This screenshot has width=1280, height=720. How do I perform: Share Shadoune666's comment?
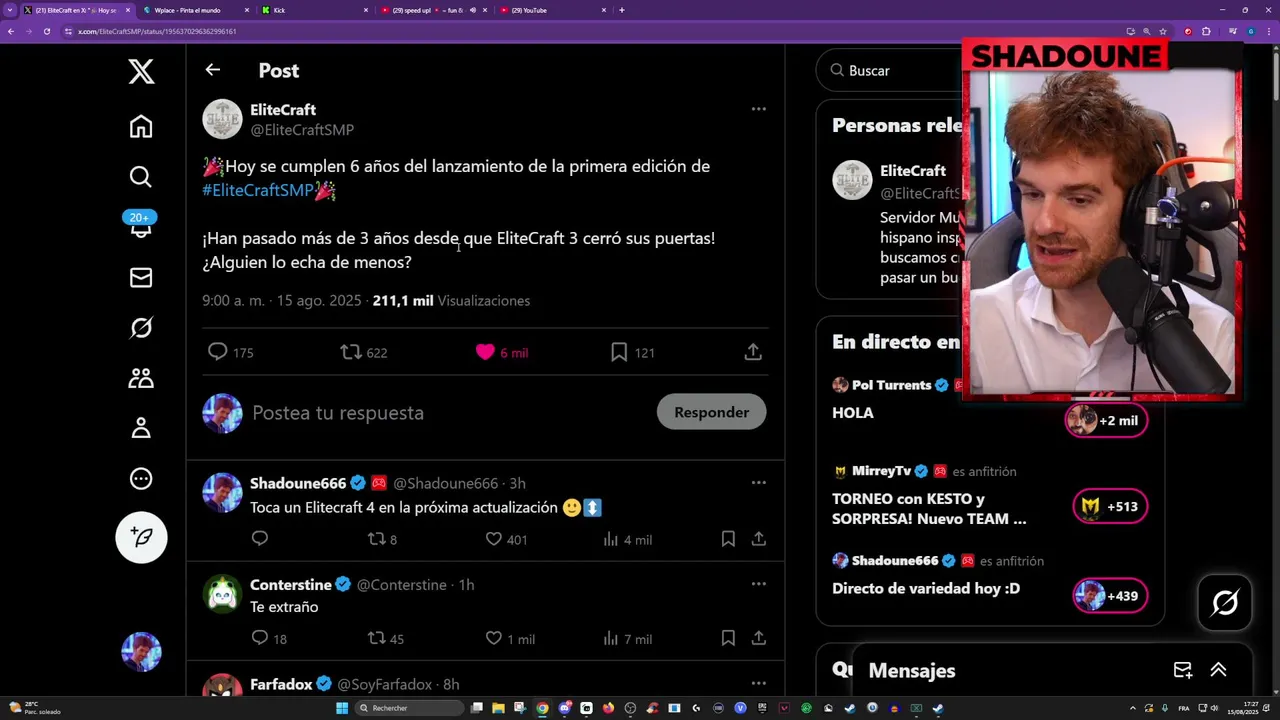coord(759,539)
